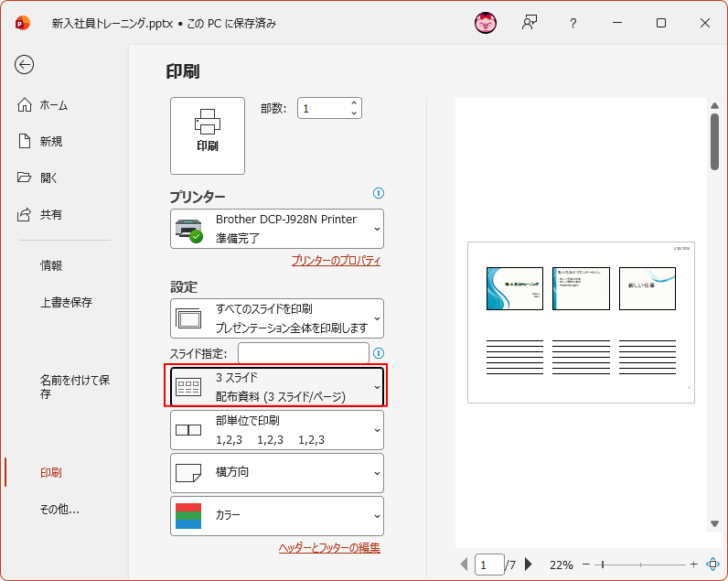Click the back arrow icon
Viewport: 728px width, 581px height.
(x=24, y=64)
